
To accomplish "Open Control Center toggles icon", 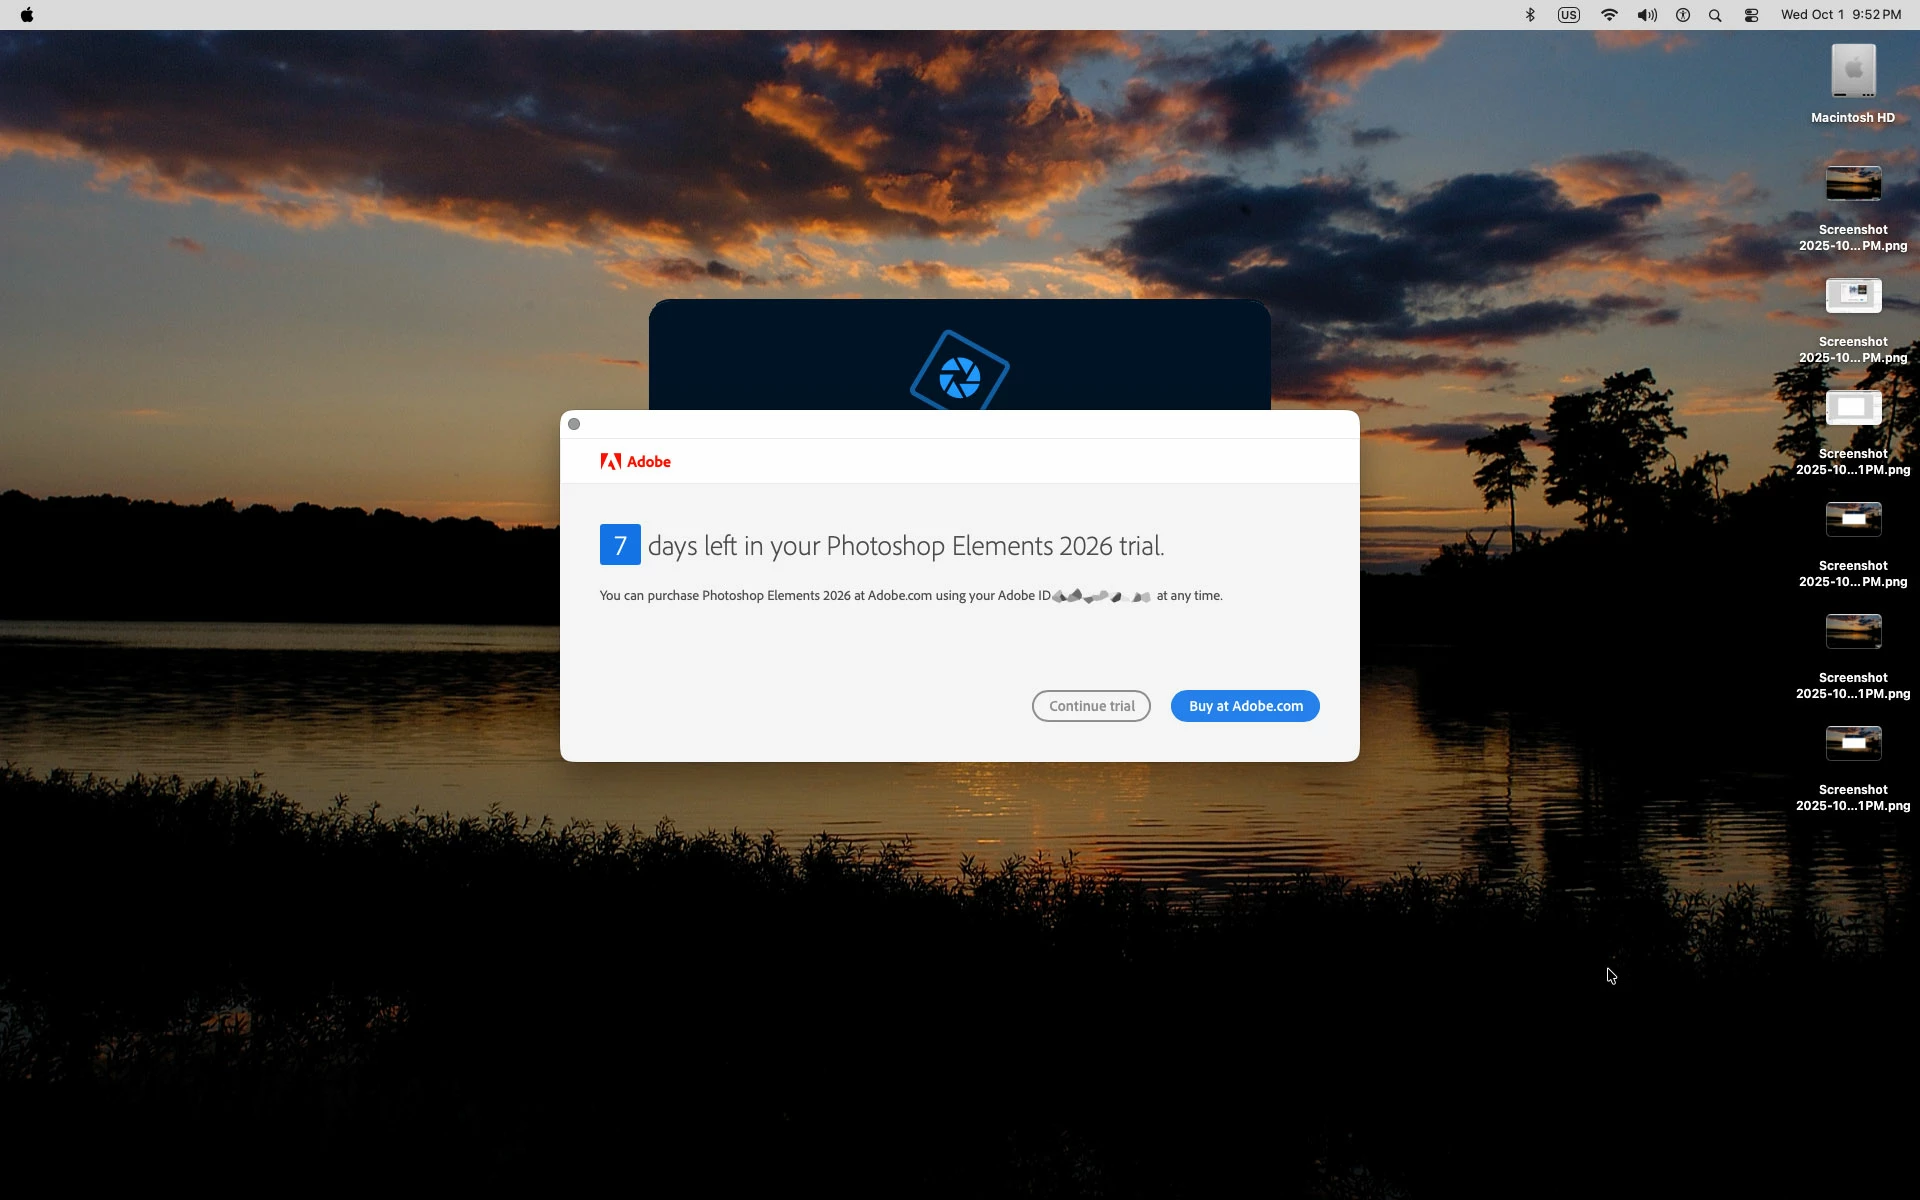I will (x=1751, y=15).
